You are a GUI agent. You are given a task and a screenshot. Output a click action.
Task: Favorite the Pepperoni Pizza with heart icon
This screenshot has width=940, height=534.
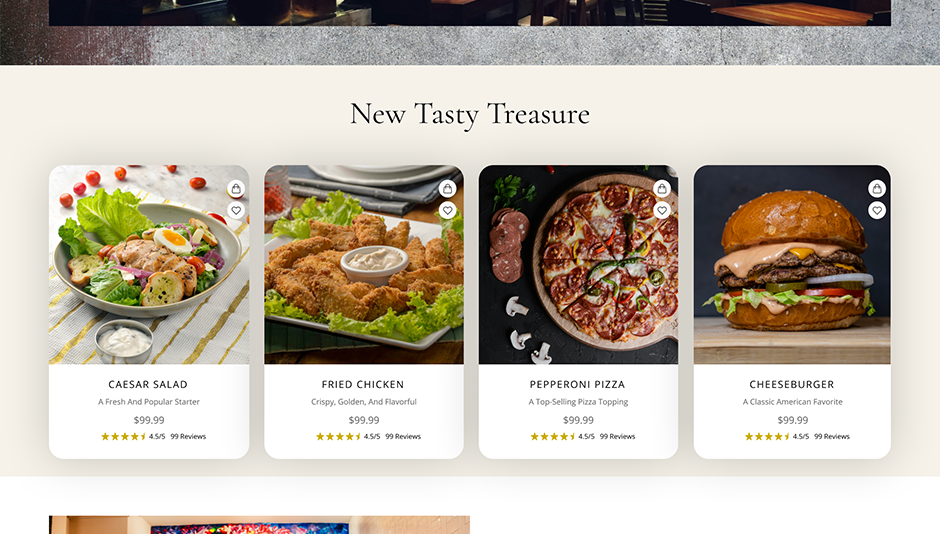point(662,210)
